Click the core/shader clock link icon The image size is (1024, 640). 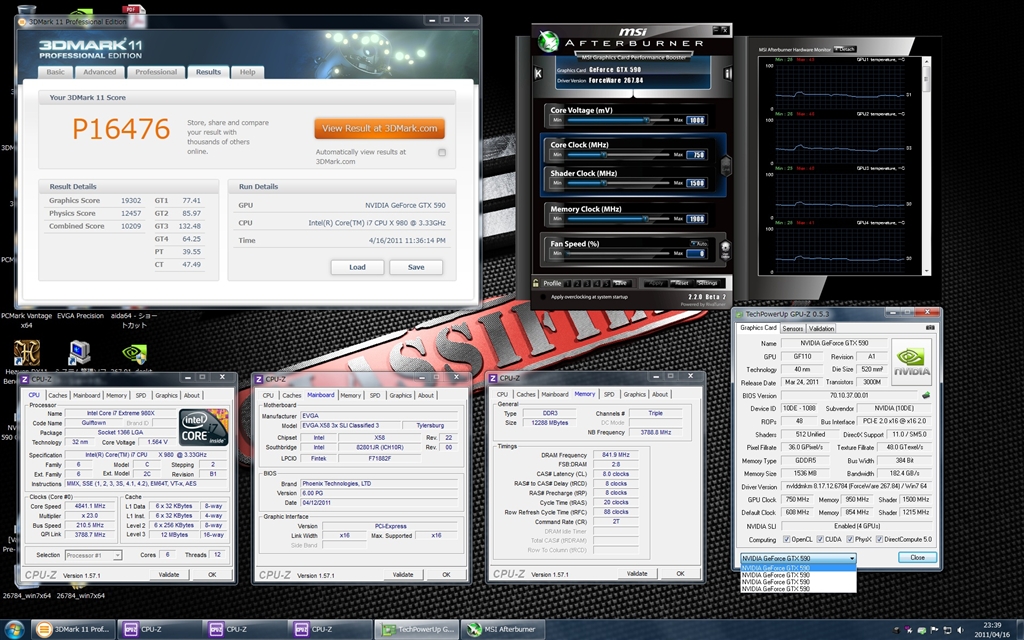click(725, 165)
